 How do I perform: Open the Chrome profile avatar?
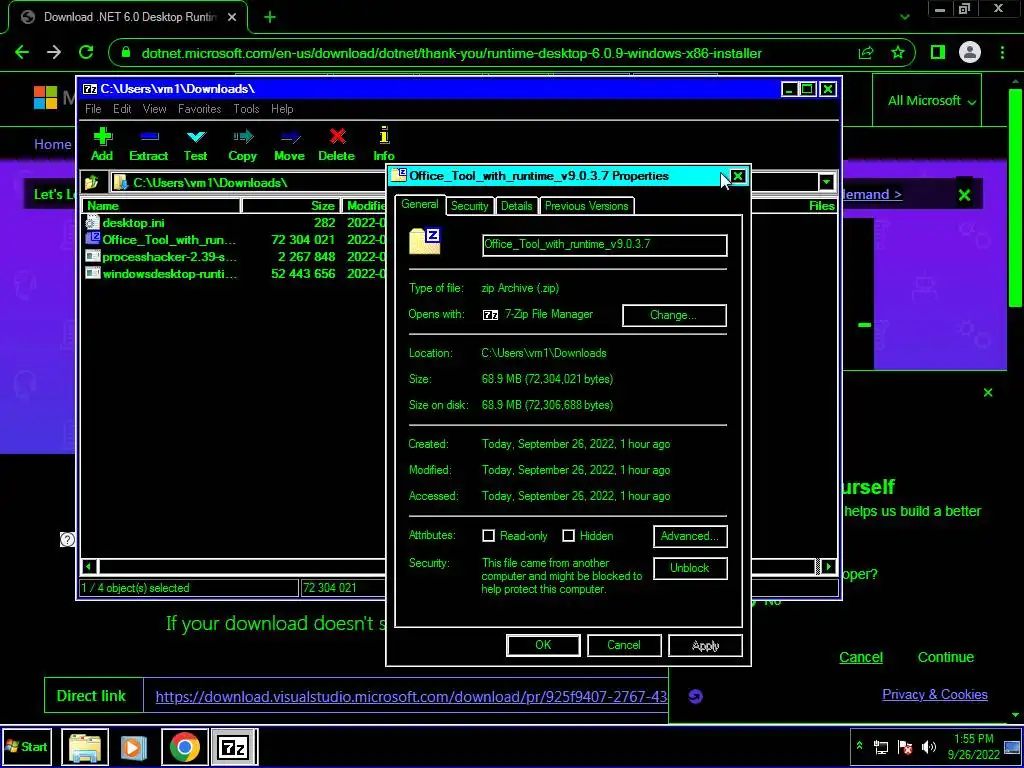click(x=970, y=53)
